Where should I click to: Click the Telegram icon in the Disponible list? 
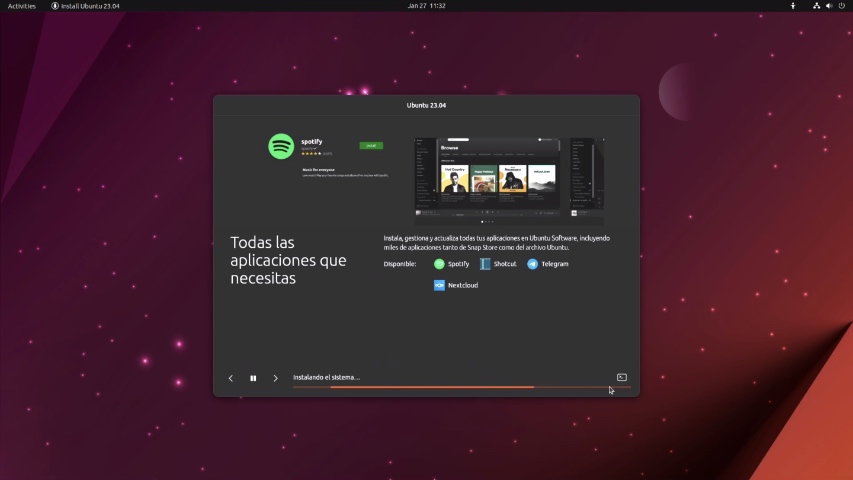coord(532,264)
